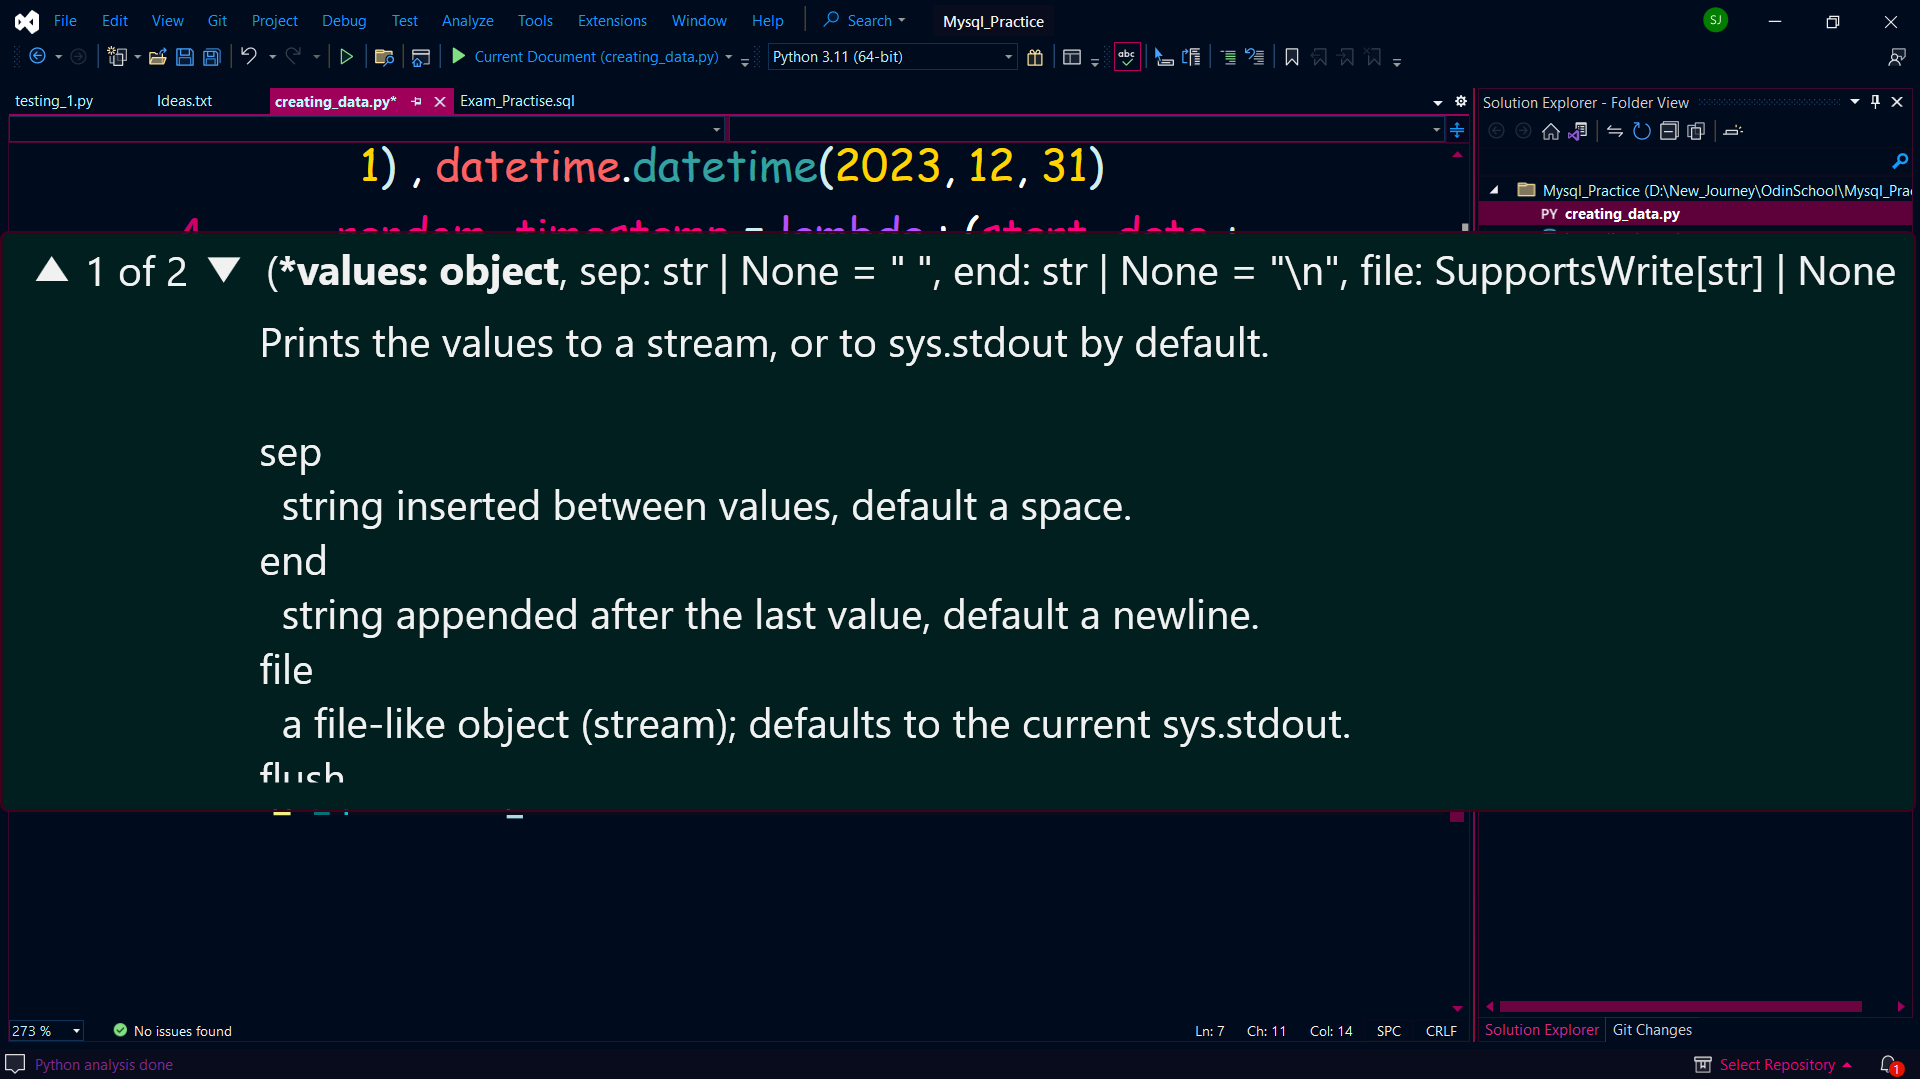This screenshot has width=1920, height=1080.
Task: Toggle spell checker in the toolbar
Action: pyautogui.click(x=1126, y=57)
